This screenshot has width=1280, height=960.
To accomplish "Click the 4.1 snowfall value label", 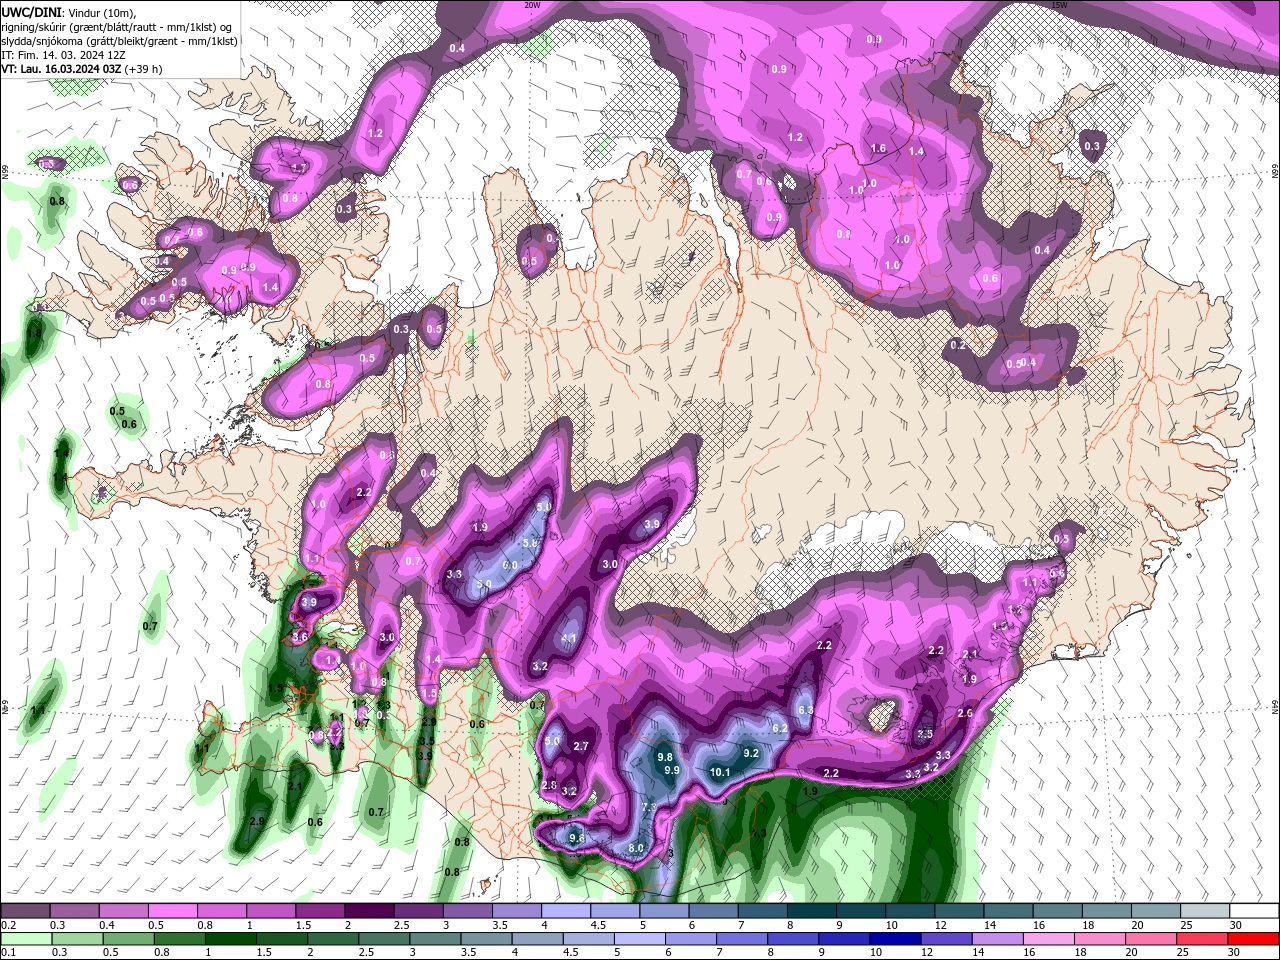I will click(x=569, y=638).
